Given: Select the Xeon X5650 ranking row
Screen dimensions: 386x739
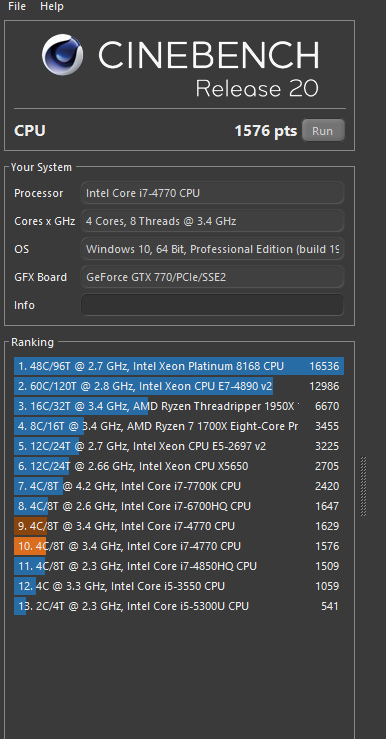Looking at the screenshot, I should 179,466.
